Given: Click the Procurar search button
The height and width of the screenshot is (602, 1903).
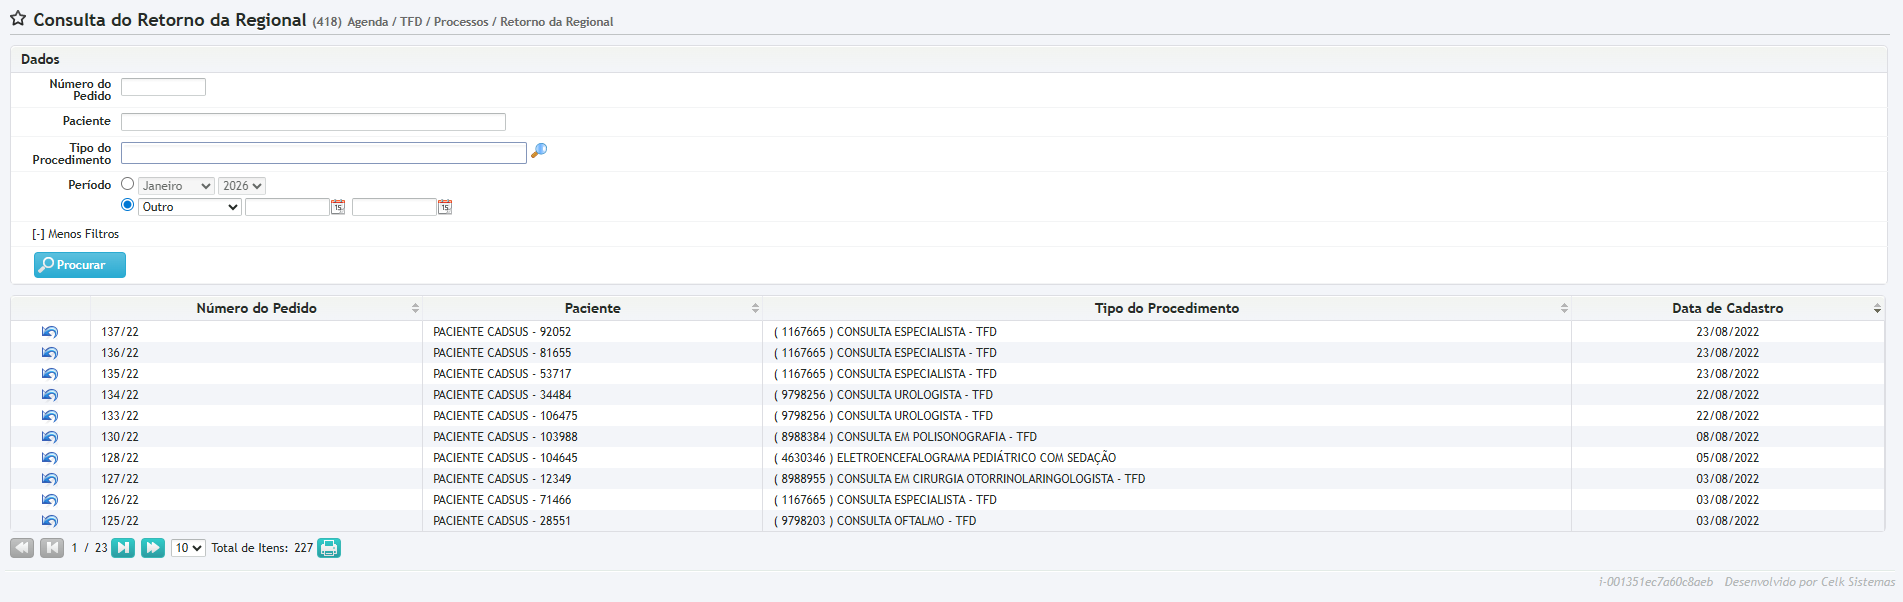Looking at the screenshot, I should [80, 265].
